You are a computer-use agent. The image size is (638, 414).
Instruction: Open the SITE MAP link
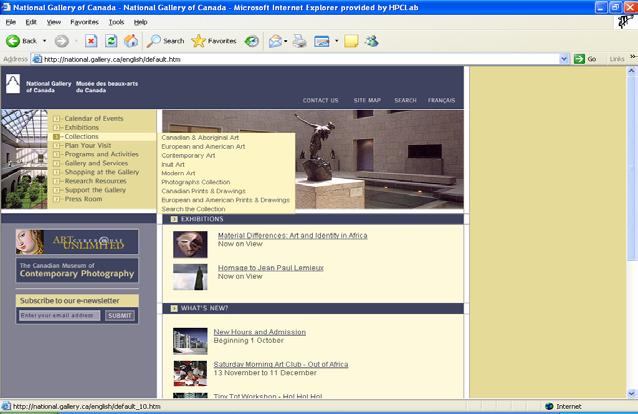[367, 100]
